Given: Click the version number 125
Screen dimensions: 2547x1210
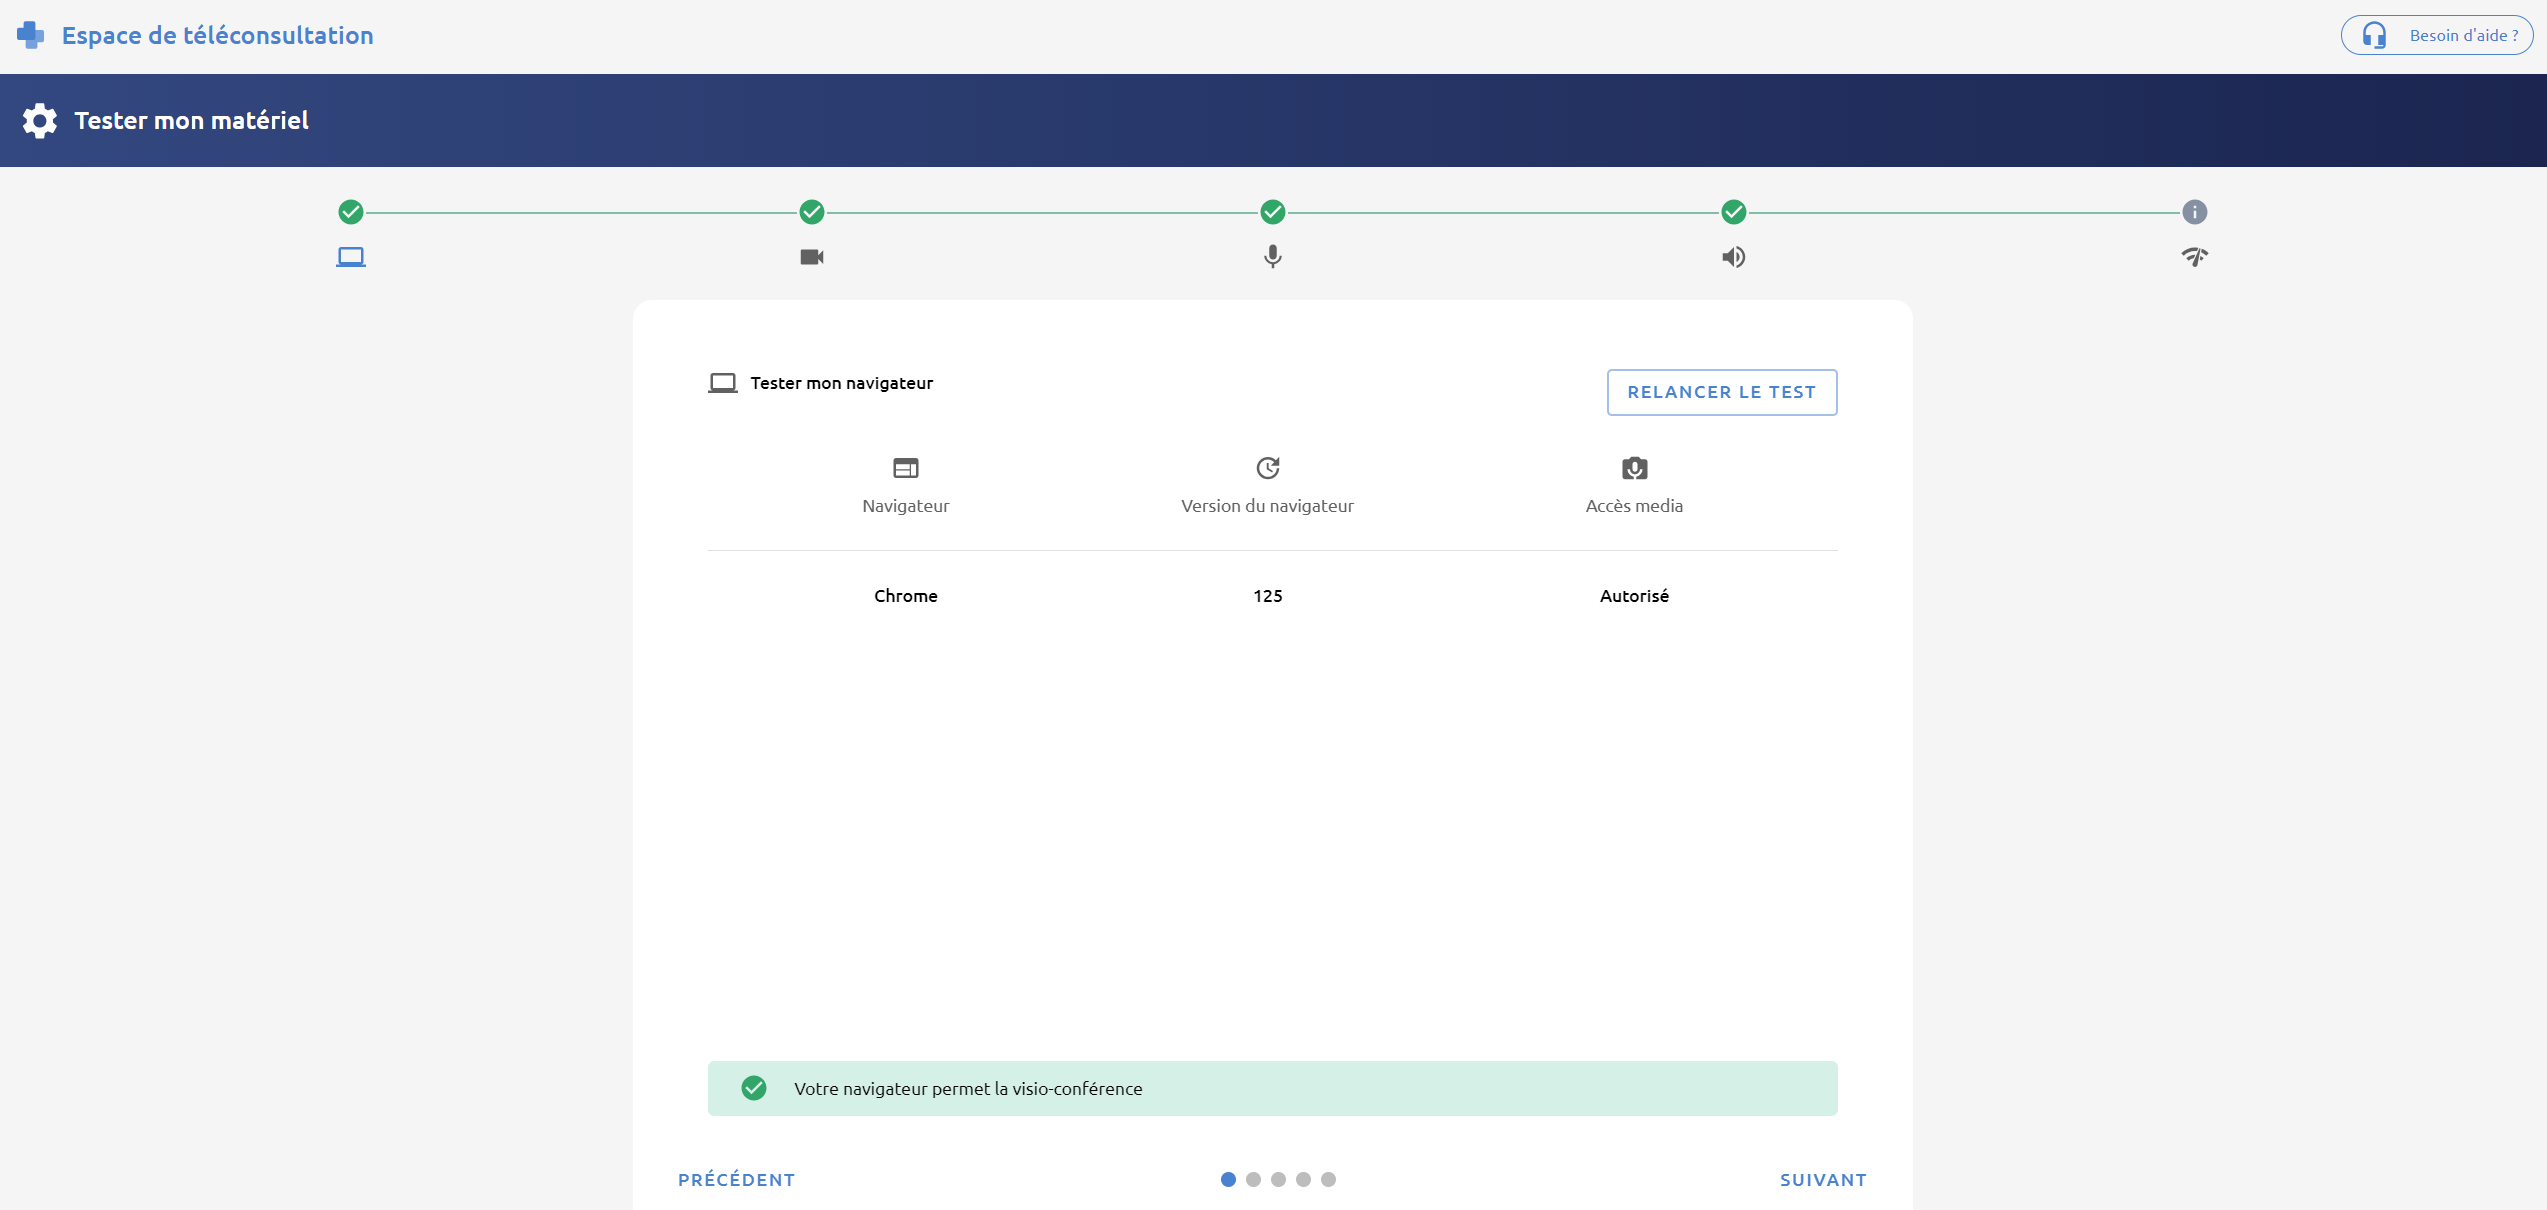Looking at the screenshot, I should (1268, 596).
